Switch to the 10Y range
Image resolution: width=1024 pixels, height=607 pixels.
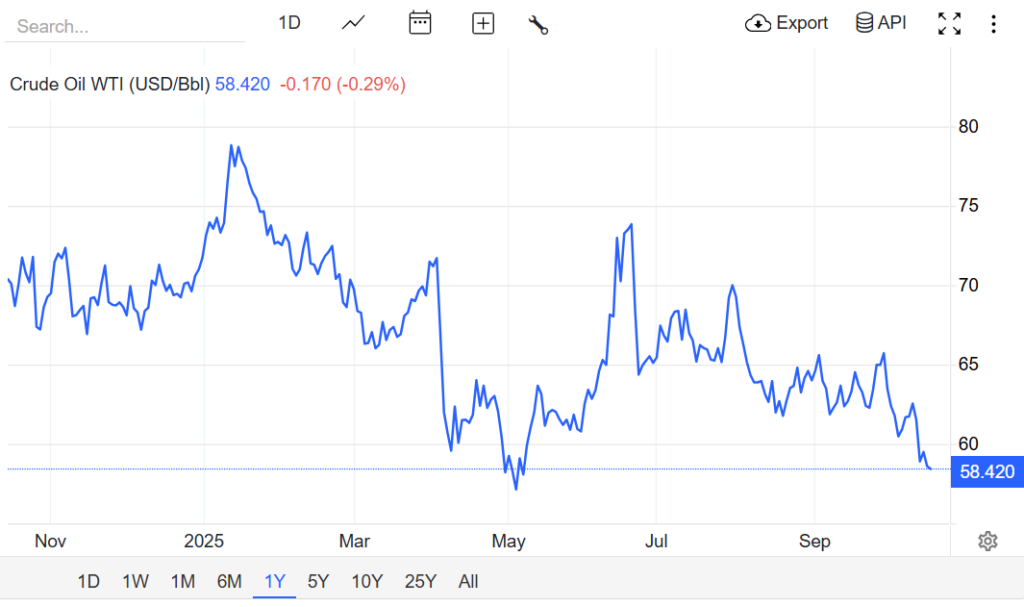367,581
